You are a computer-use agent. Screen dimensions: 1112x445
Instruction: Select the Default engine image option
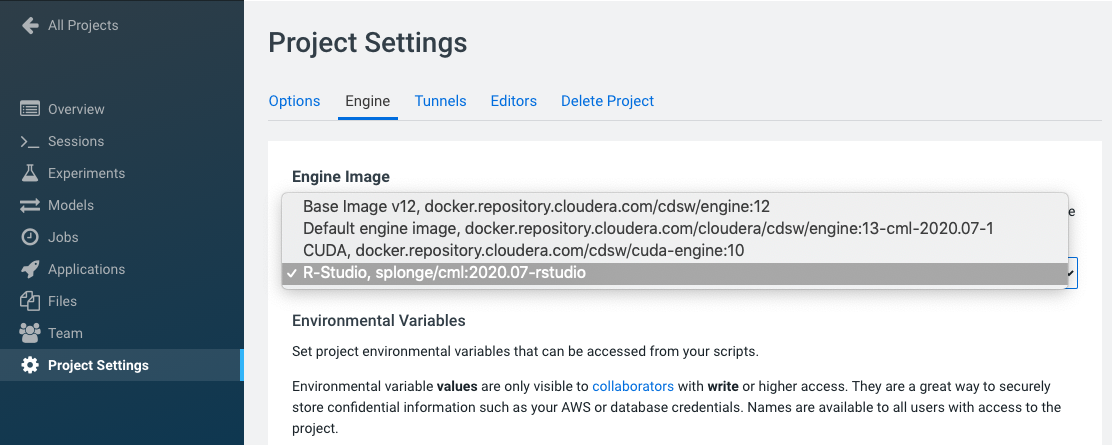click(648, 228)
